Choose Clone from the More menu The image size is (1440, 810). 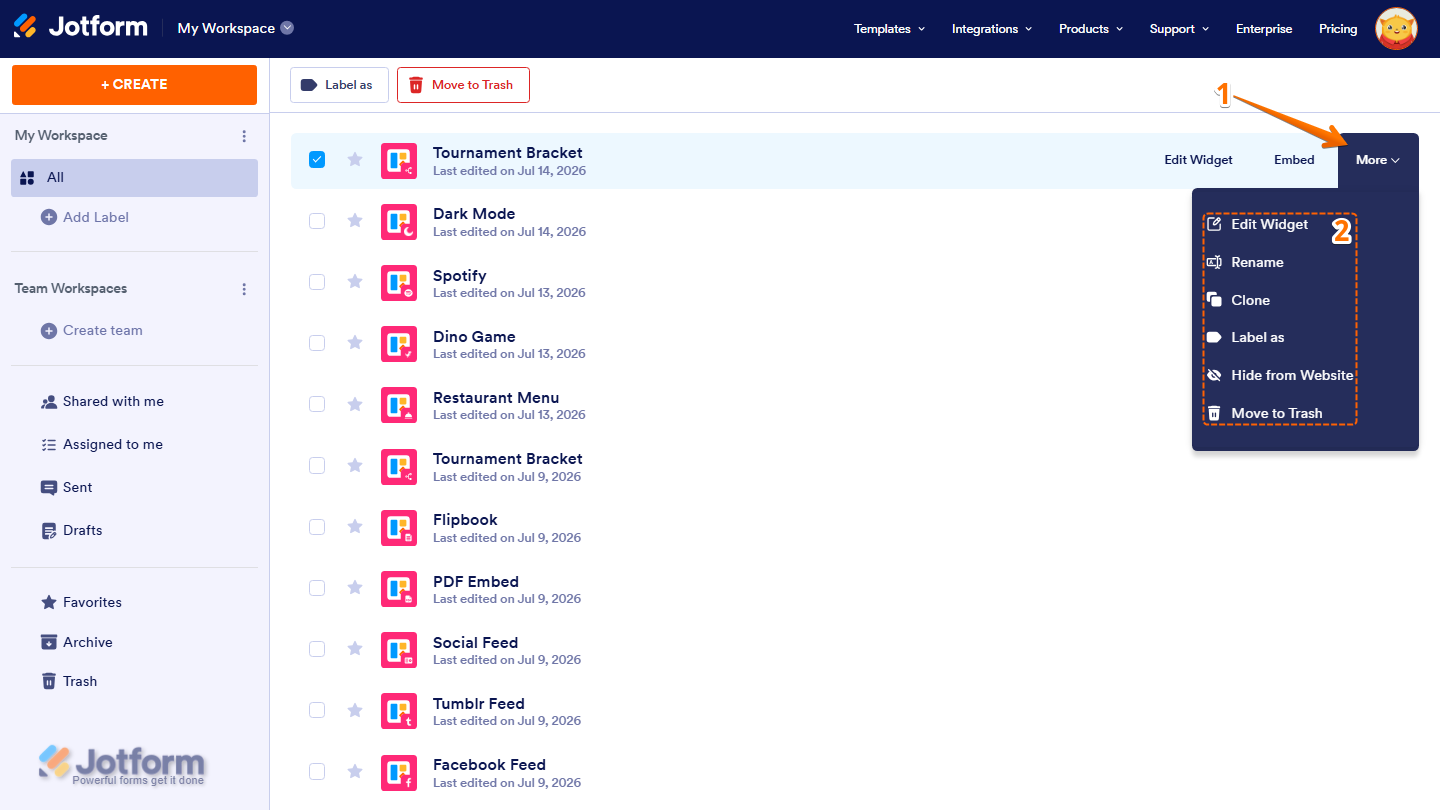pos(1238,300)
